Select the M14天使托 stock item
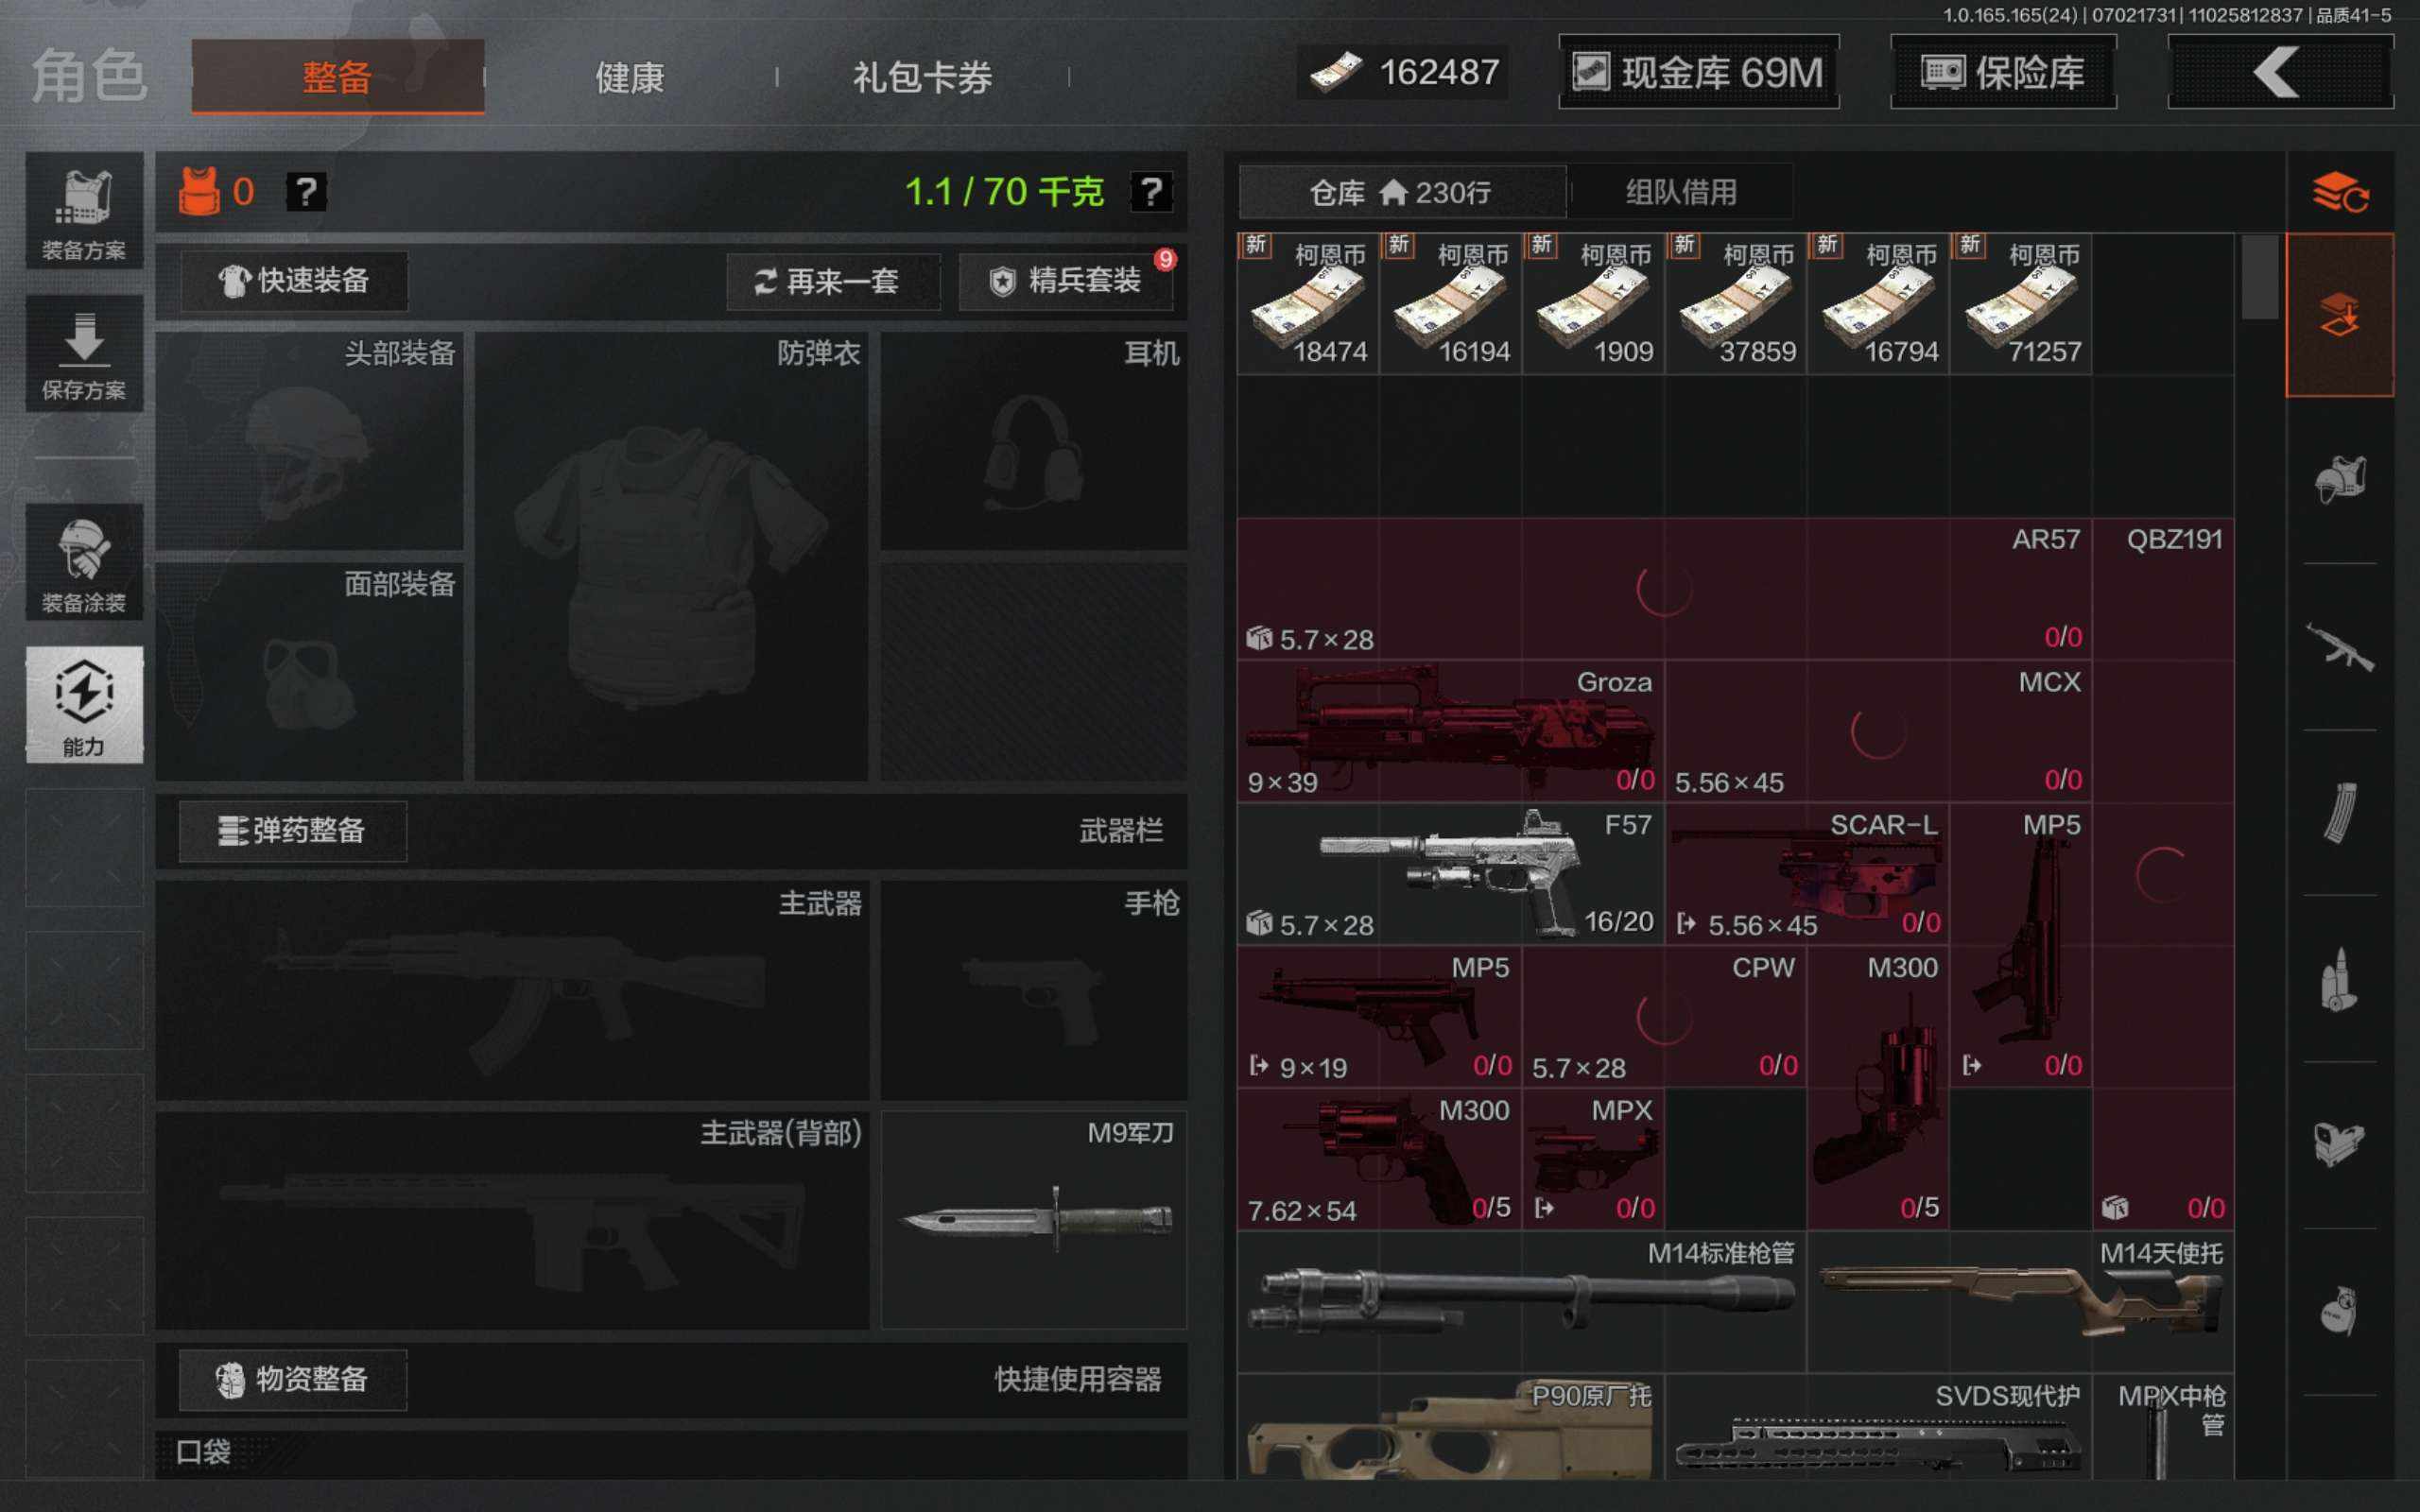 click(2021, 1302)
